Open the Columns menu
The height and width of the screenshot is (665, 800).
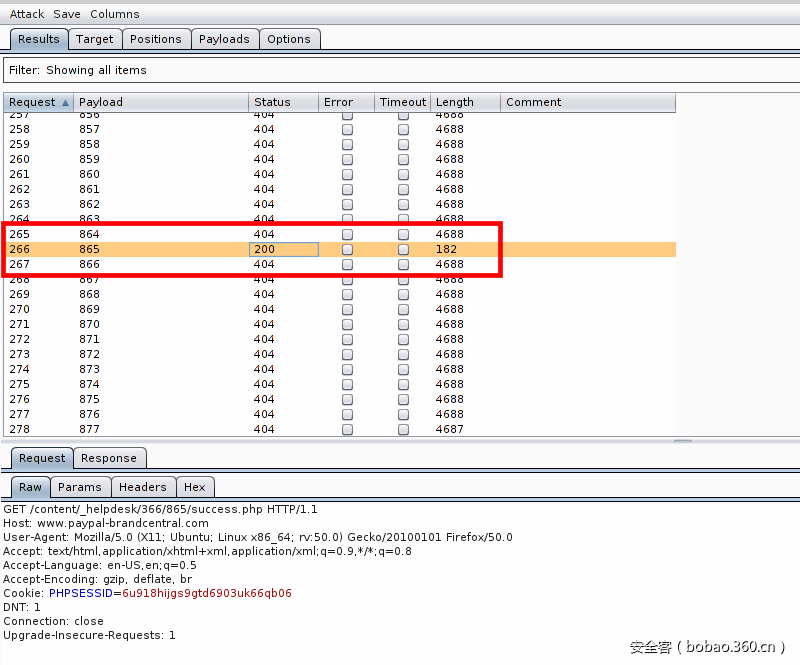(x=115, y=14)
